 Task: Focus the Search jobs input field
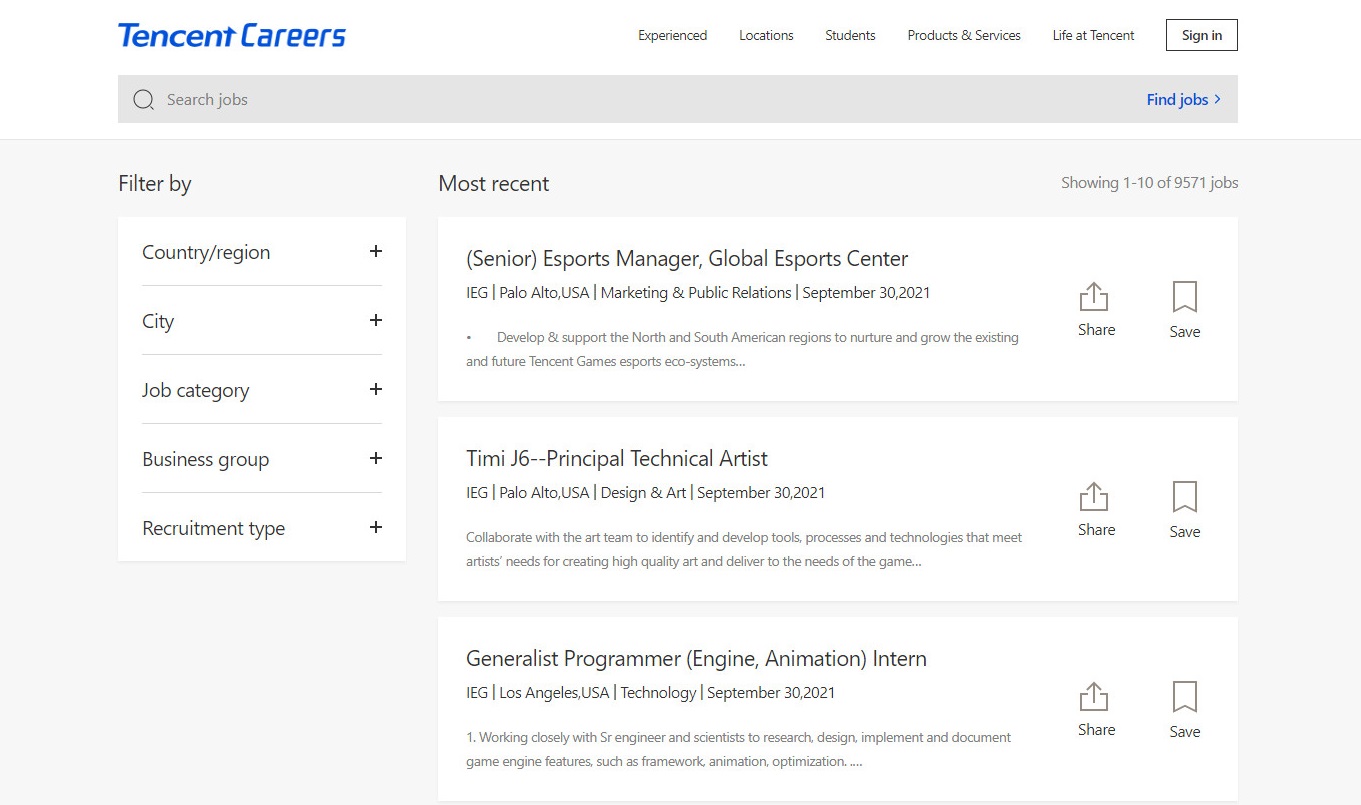(x=600, y=100)
